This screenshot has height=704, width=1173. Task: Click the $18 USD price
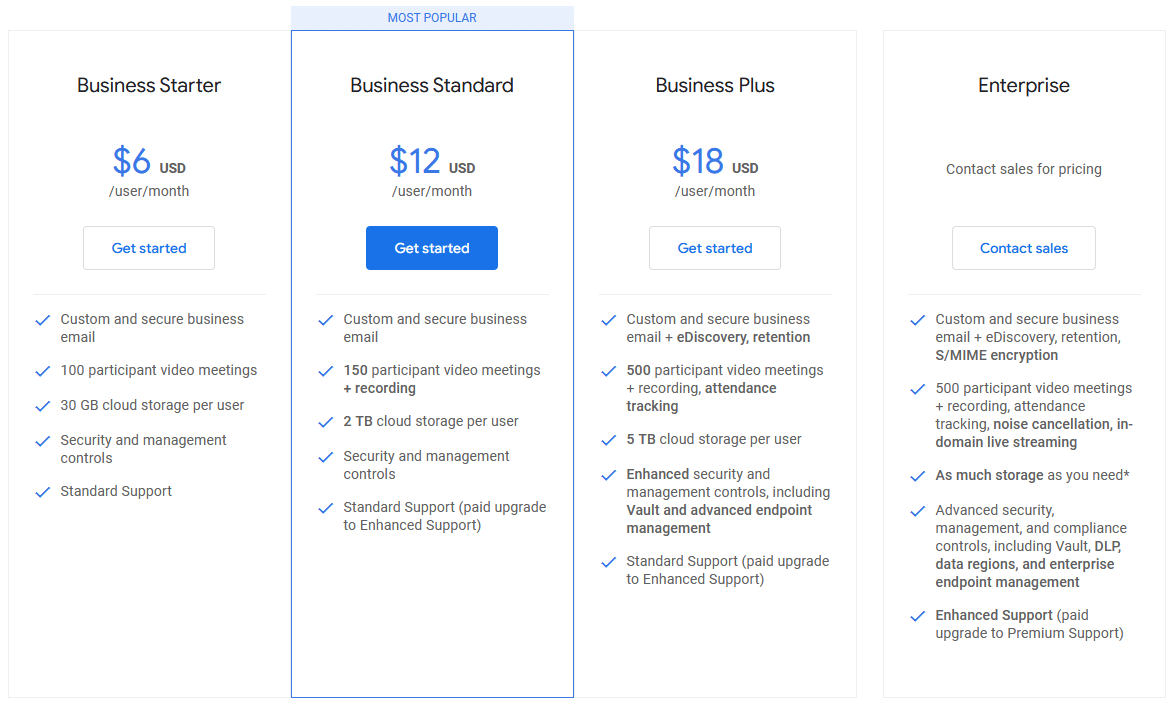(x=715, y=161)
